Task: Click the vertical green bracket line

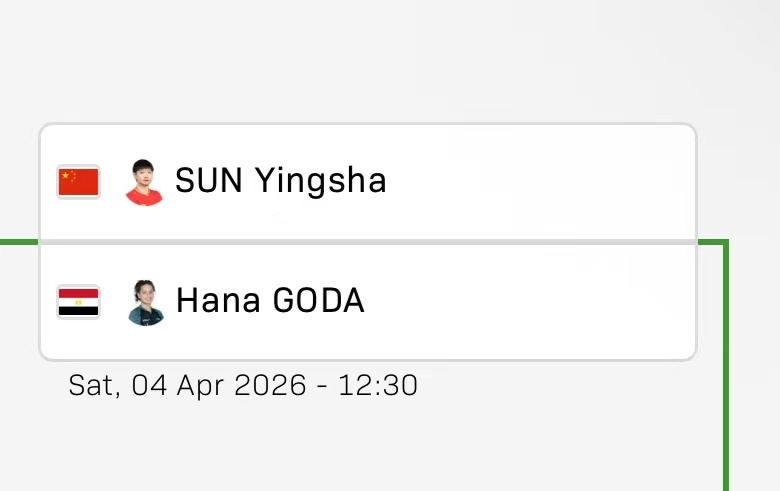Action: click(x=726, y=380)
